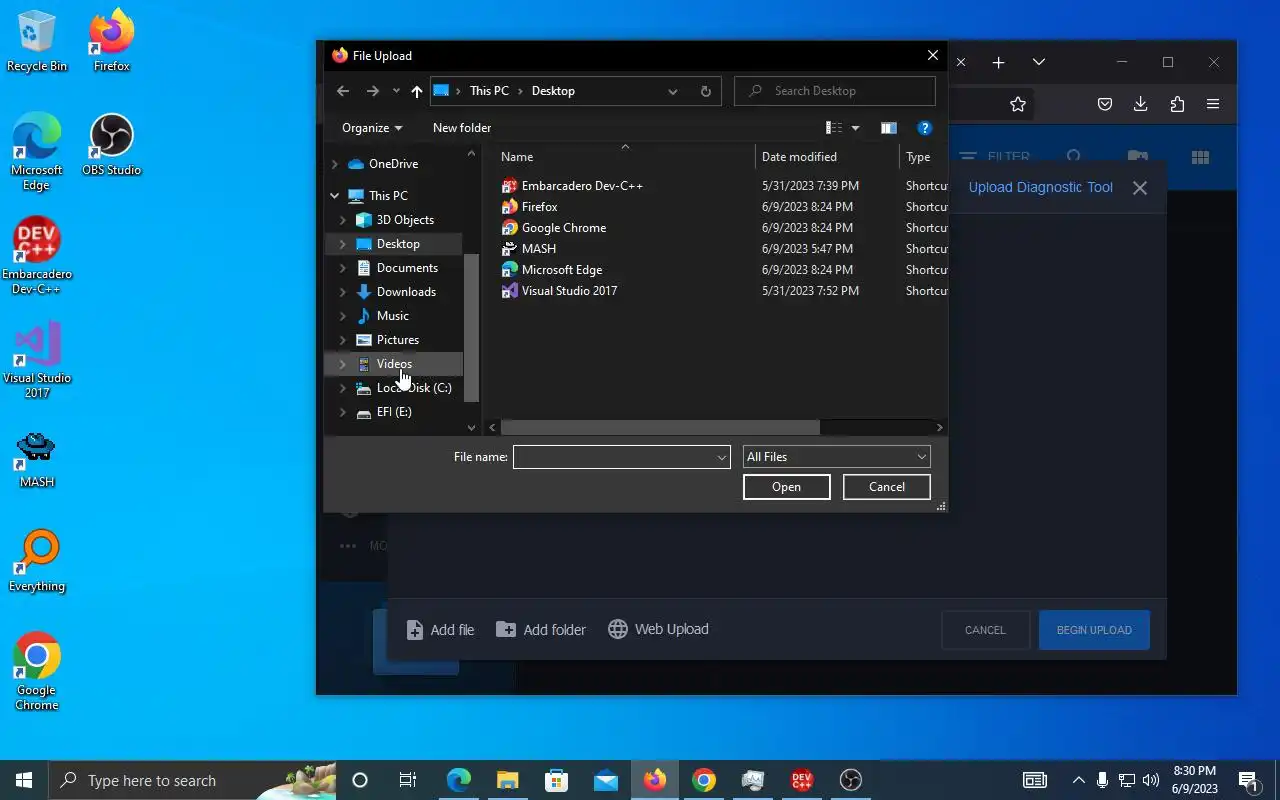
Task: Select the Pictures folder
Action: 397,340
